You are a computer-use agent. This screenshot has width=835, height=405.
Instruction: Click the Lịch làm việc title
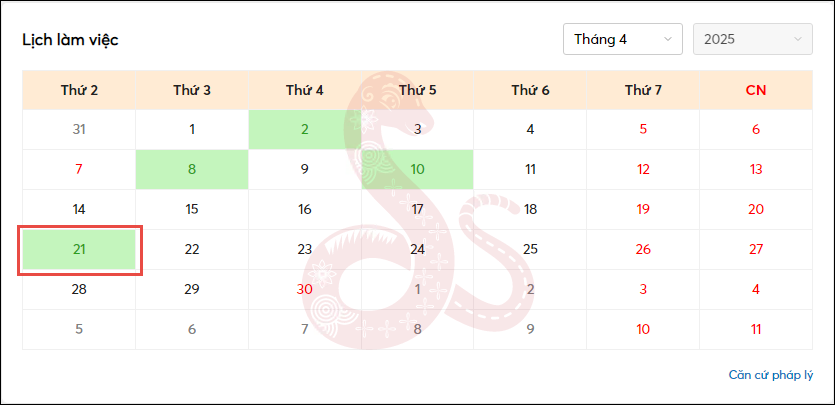click(70, 40)
